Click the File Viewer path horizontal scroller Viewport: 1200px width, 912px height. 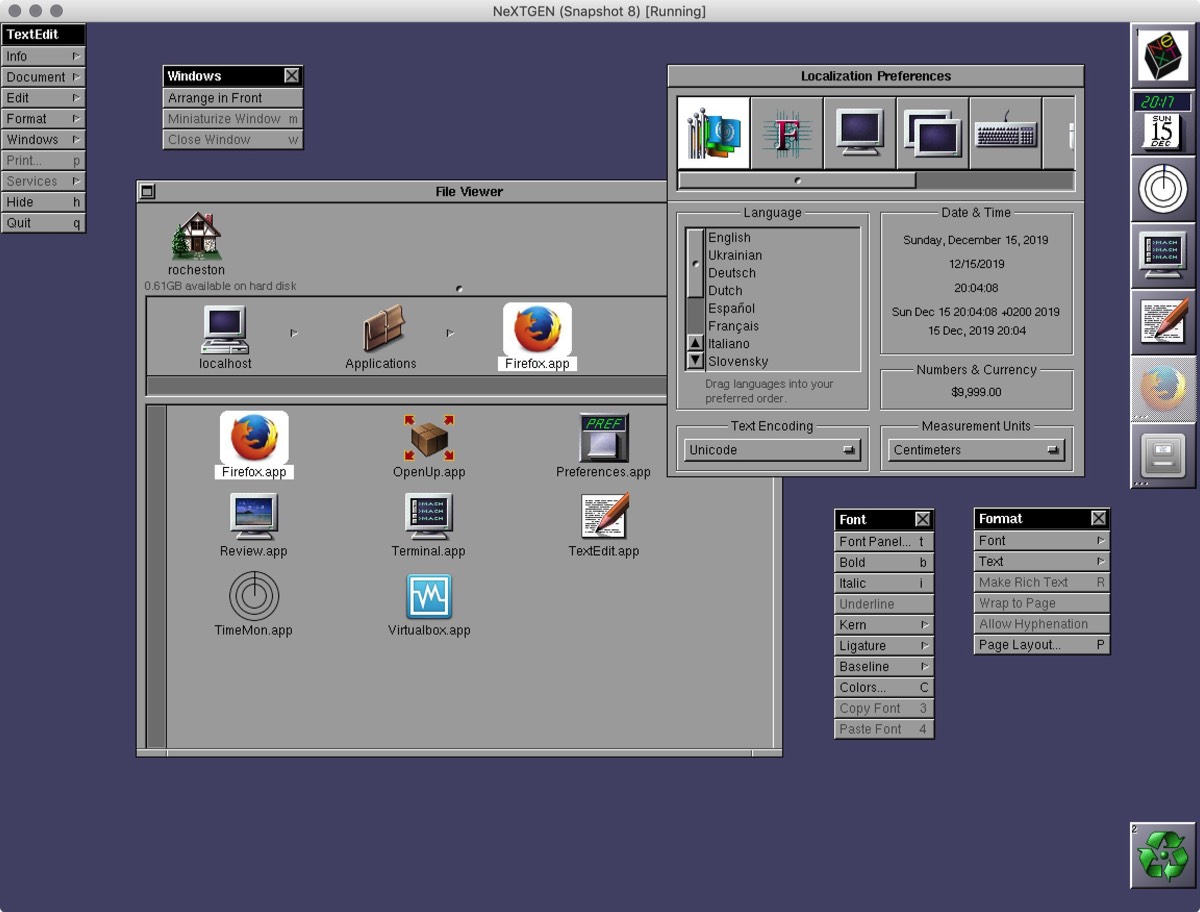click(x=406, y=386)
